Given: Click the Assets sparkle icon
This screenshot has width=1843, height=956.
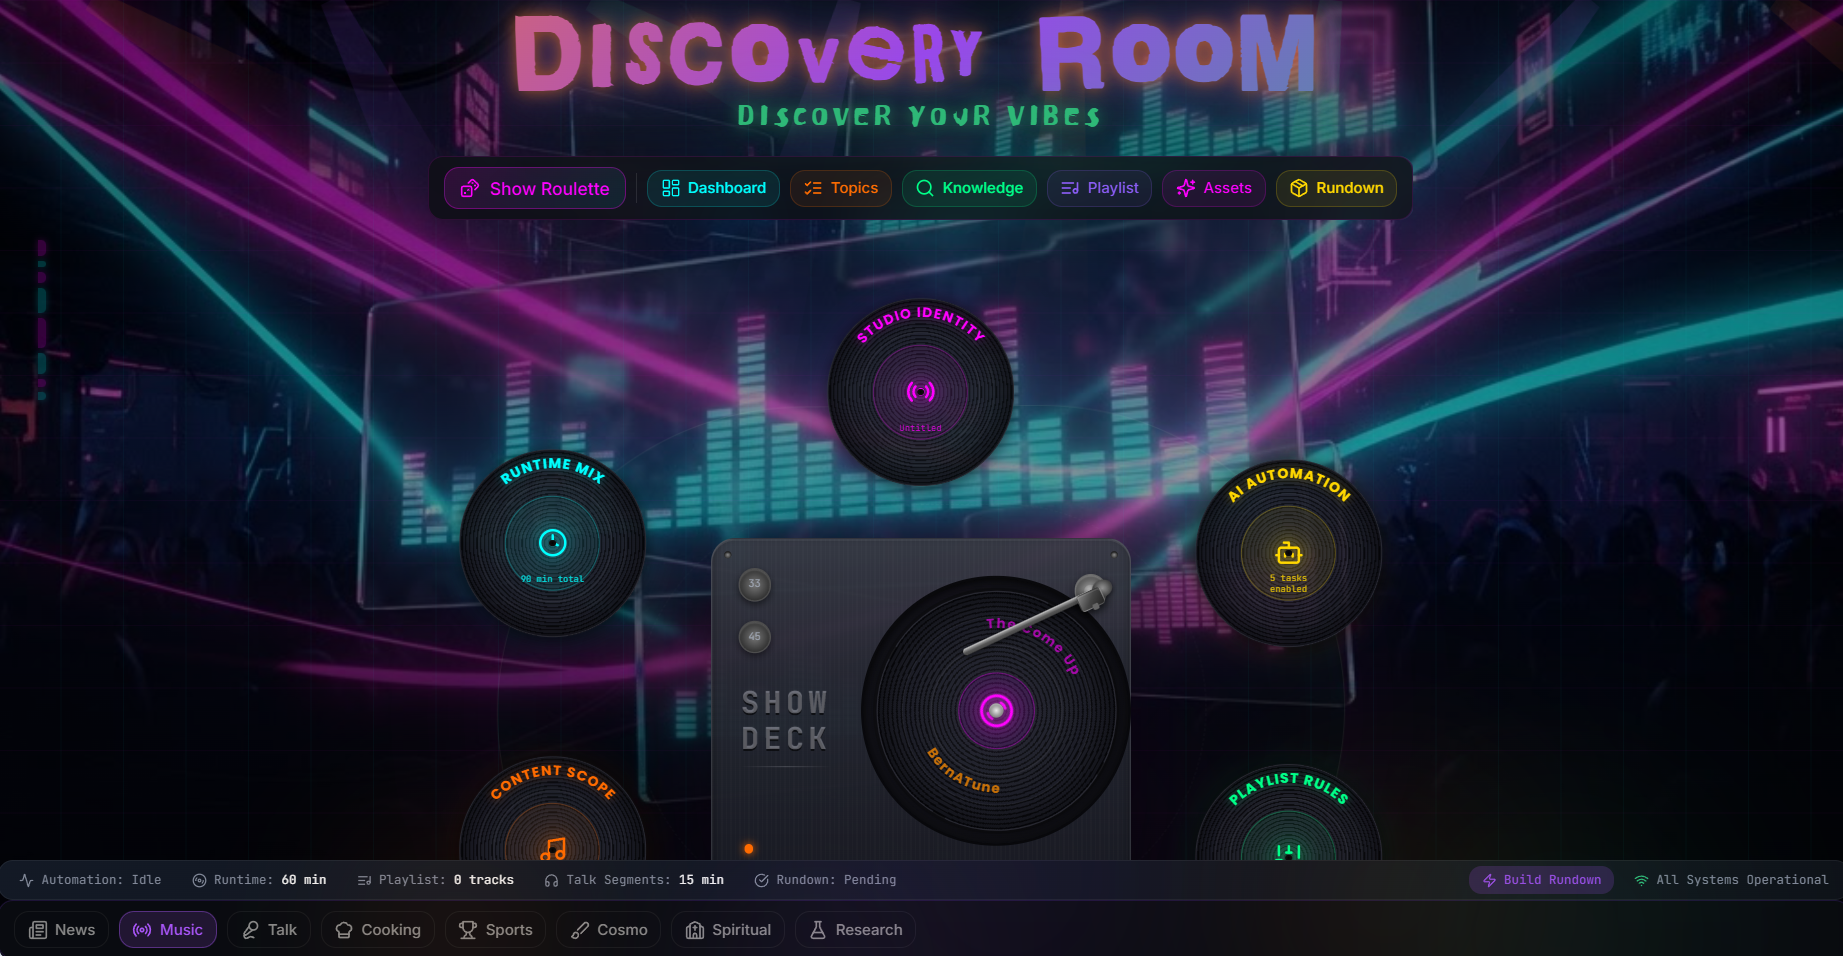Looking at the screenshot, I should tap(1186, 188).
